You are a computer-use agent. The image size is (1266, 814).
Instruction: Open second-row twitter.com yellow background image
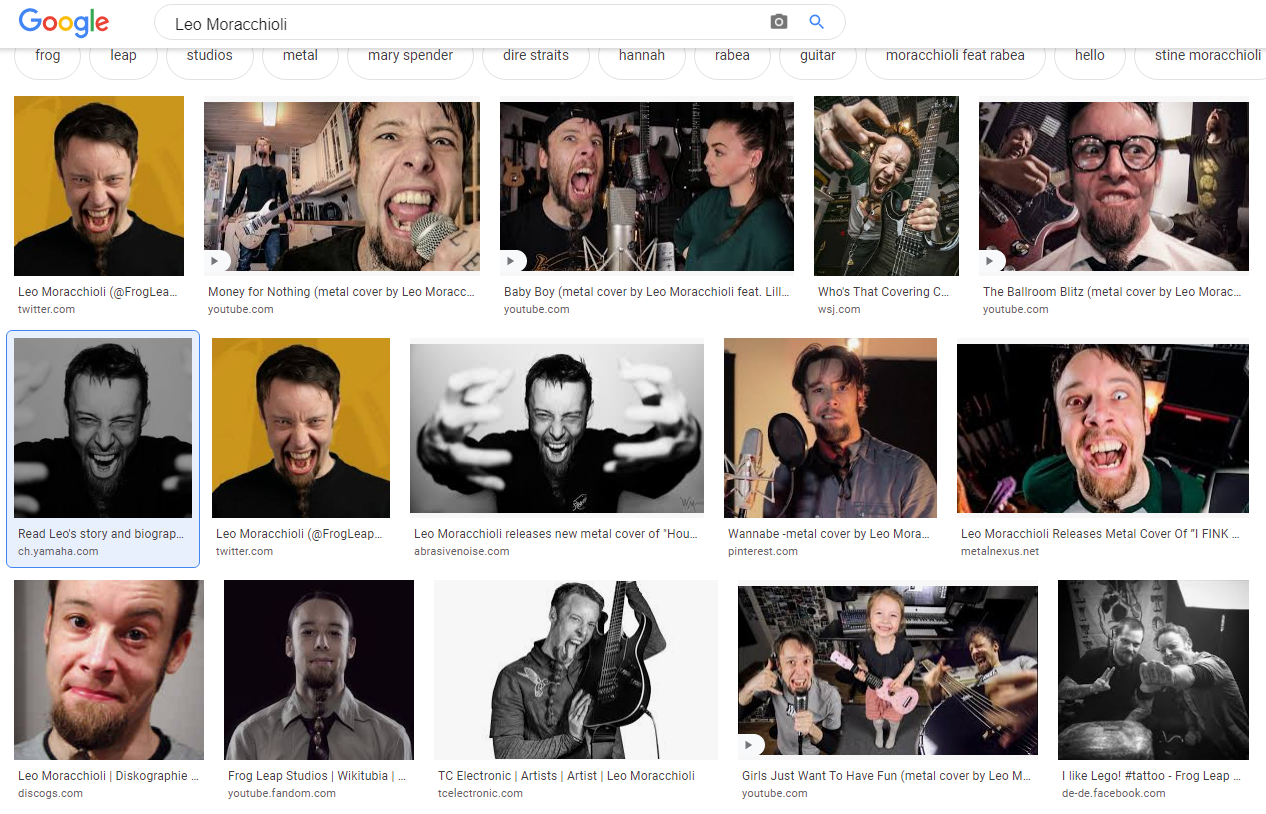[301, 428]
